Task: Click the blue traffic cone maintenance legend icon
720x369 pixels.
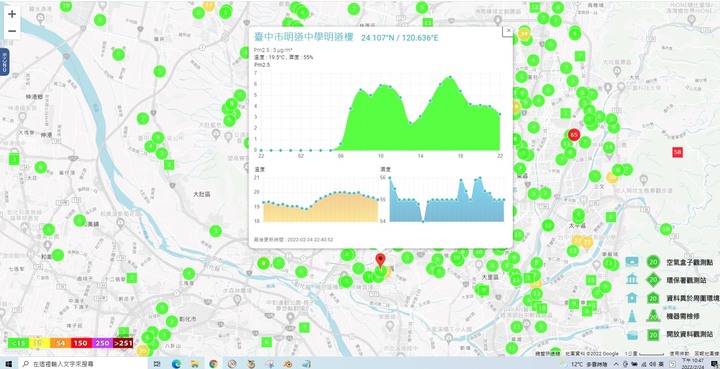Action: (x=632, y=316)
